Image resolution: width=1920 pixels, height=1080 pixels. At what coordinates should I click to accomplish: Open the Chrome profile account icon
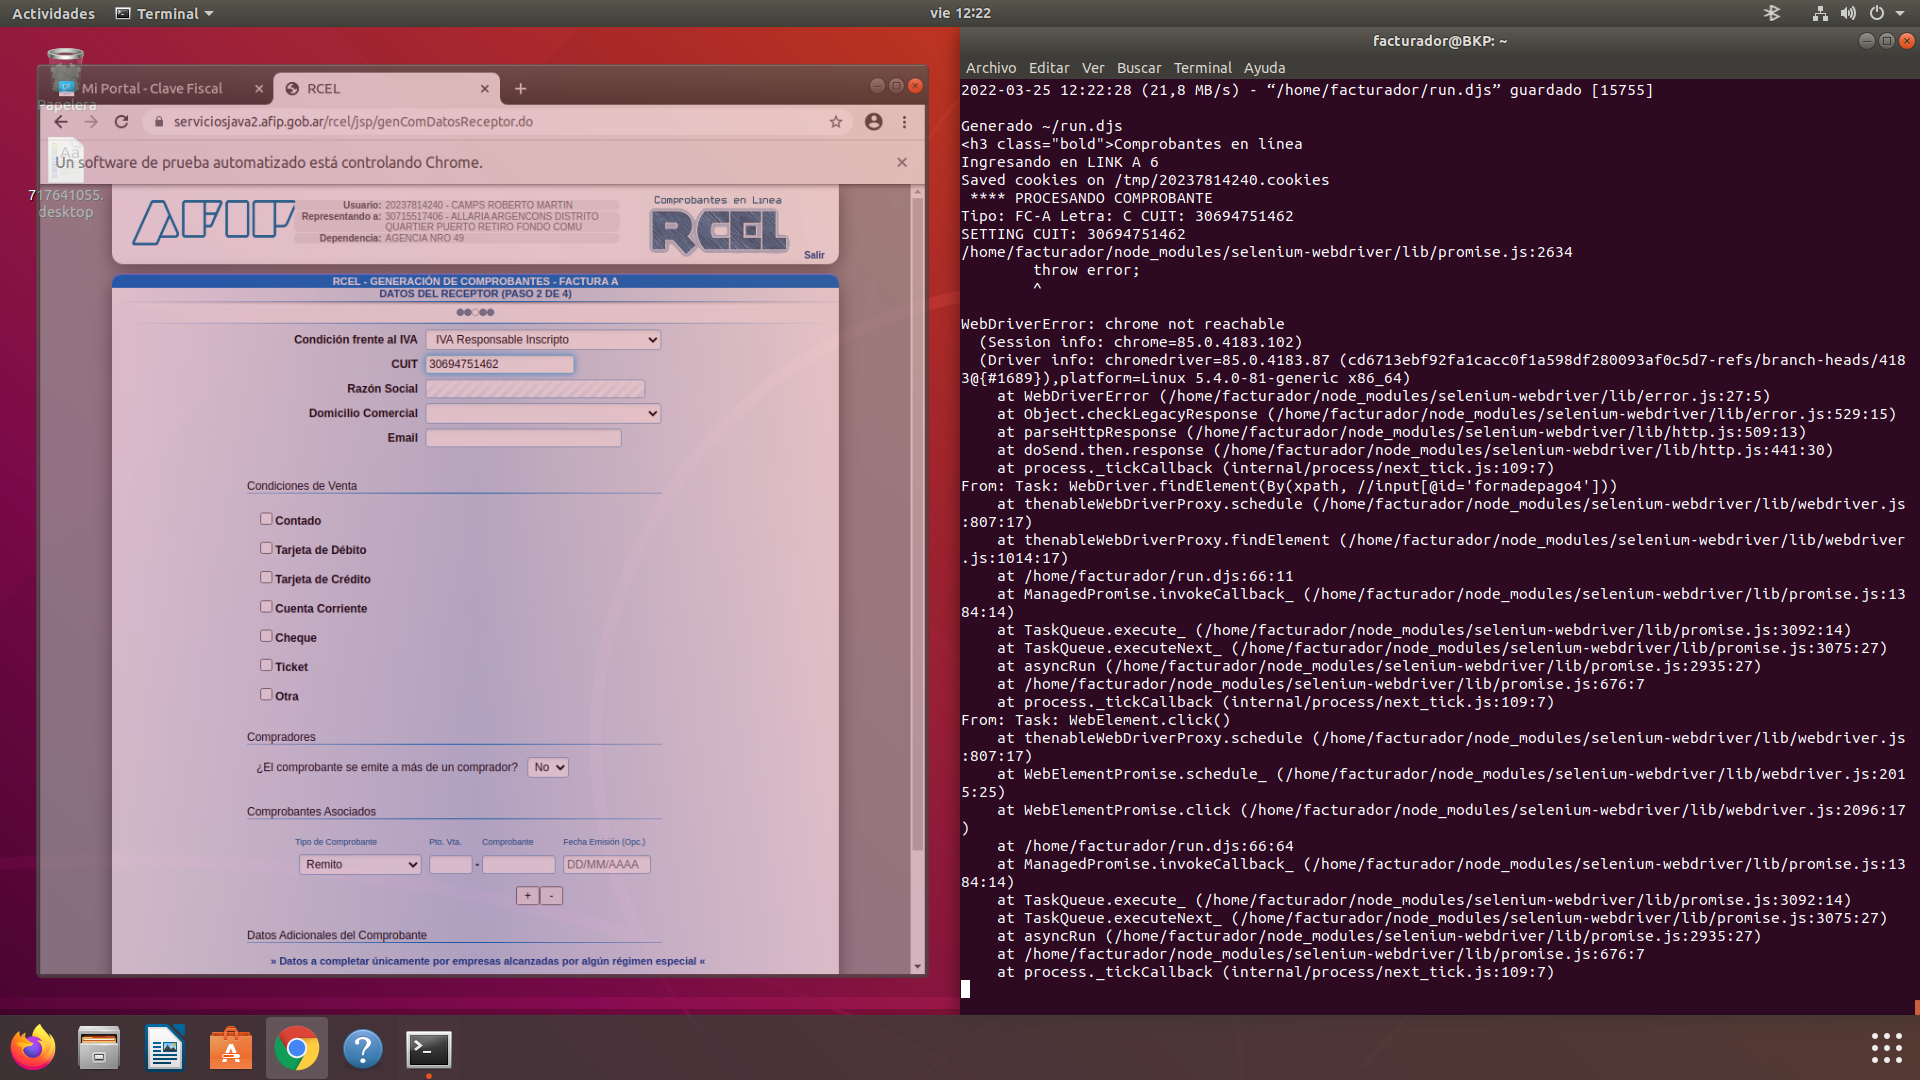pos(873,122)
